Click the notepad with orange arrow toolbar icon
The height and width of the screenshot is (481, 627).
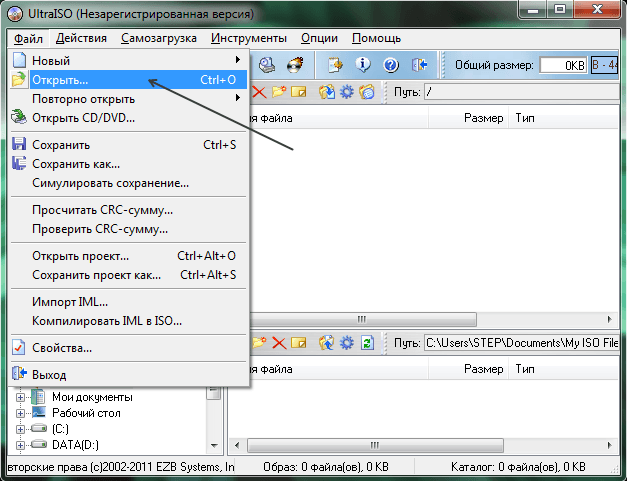[335, 65]
